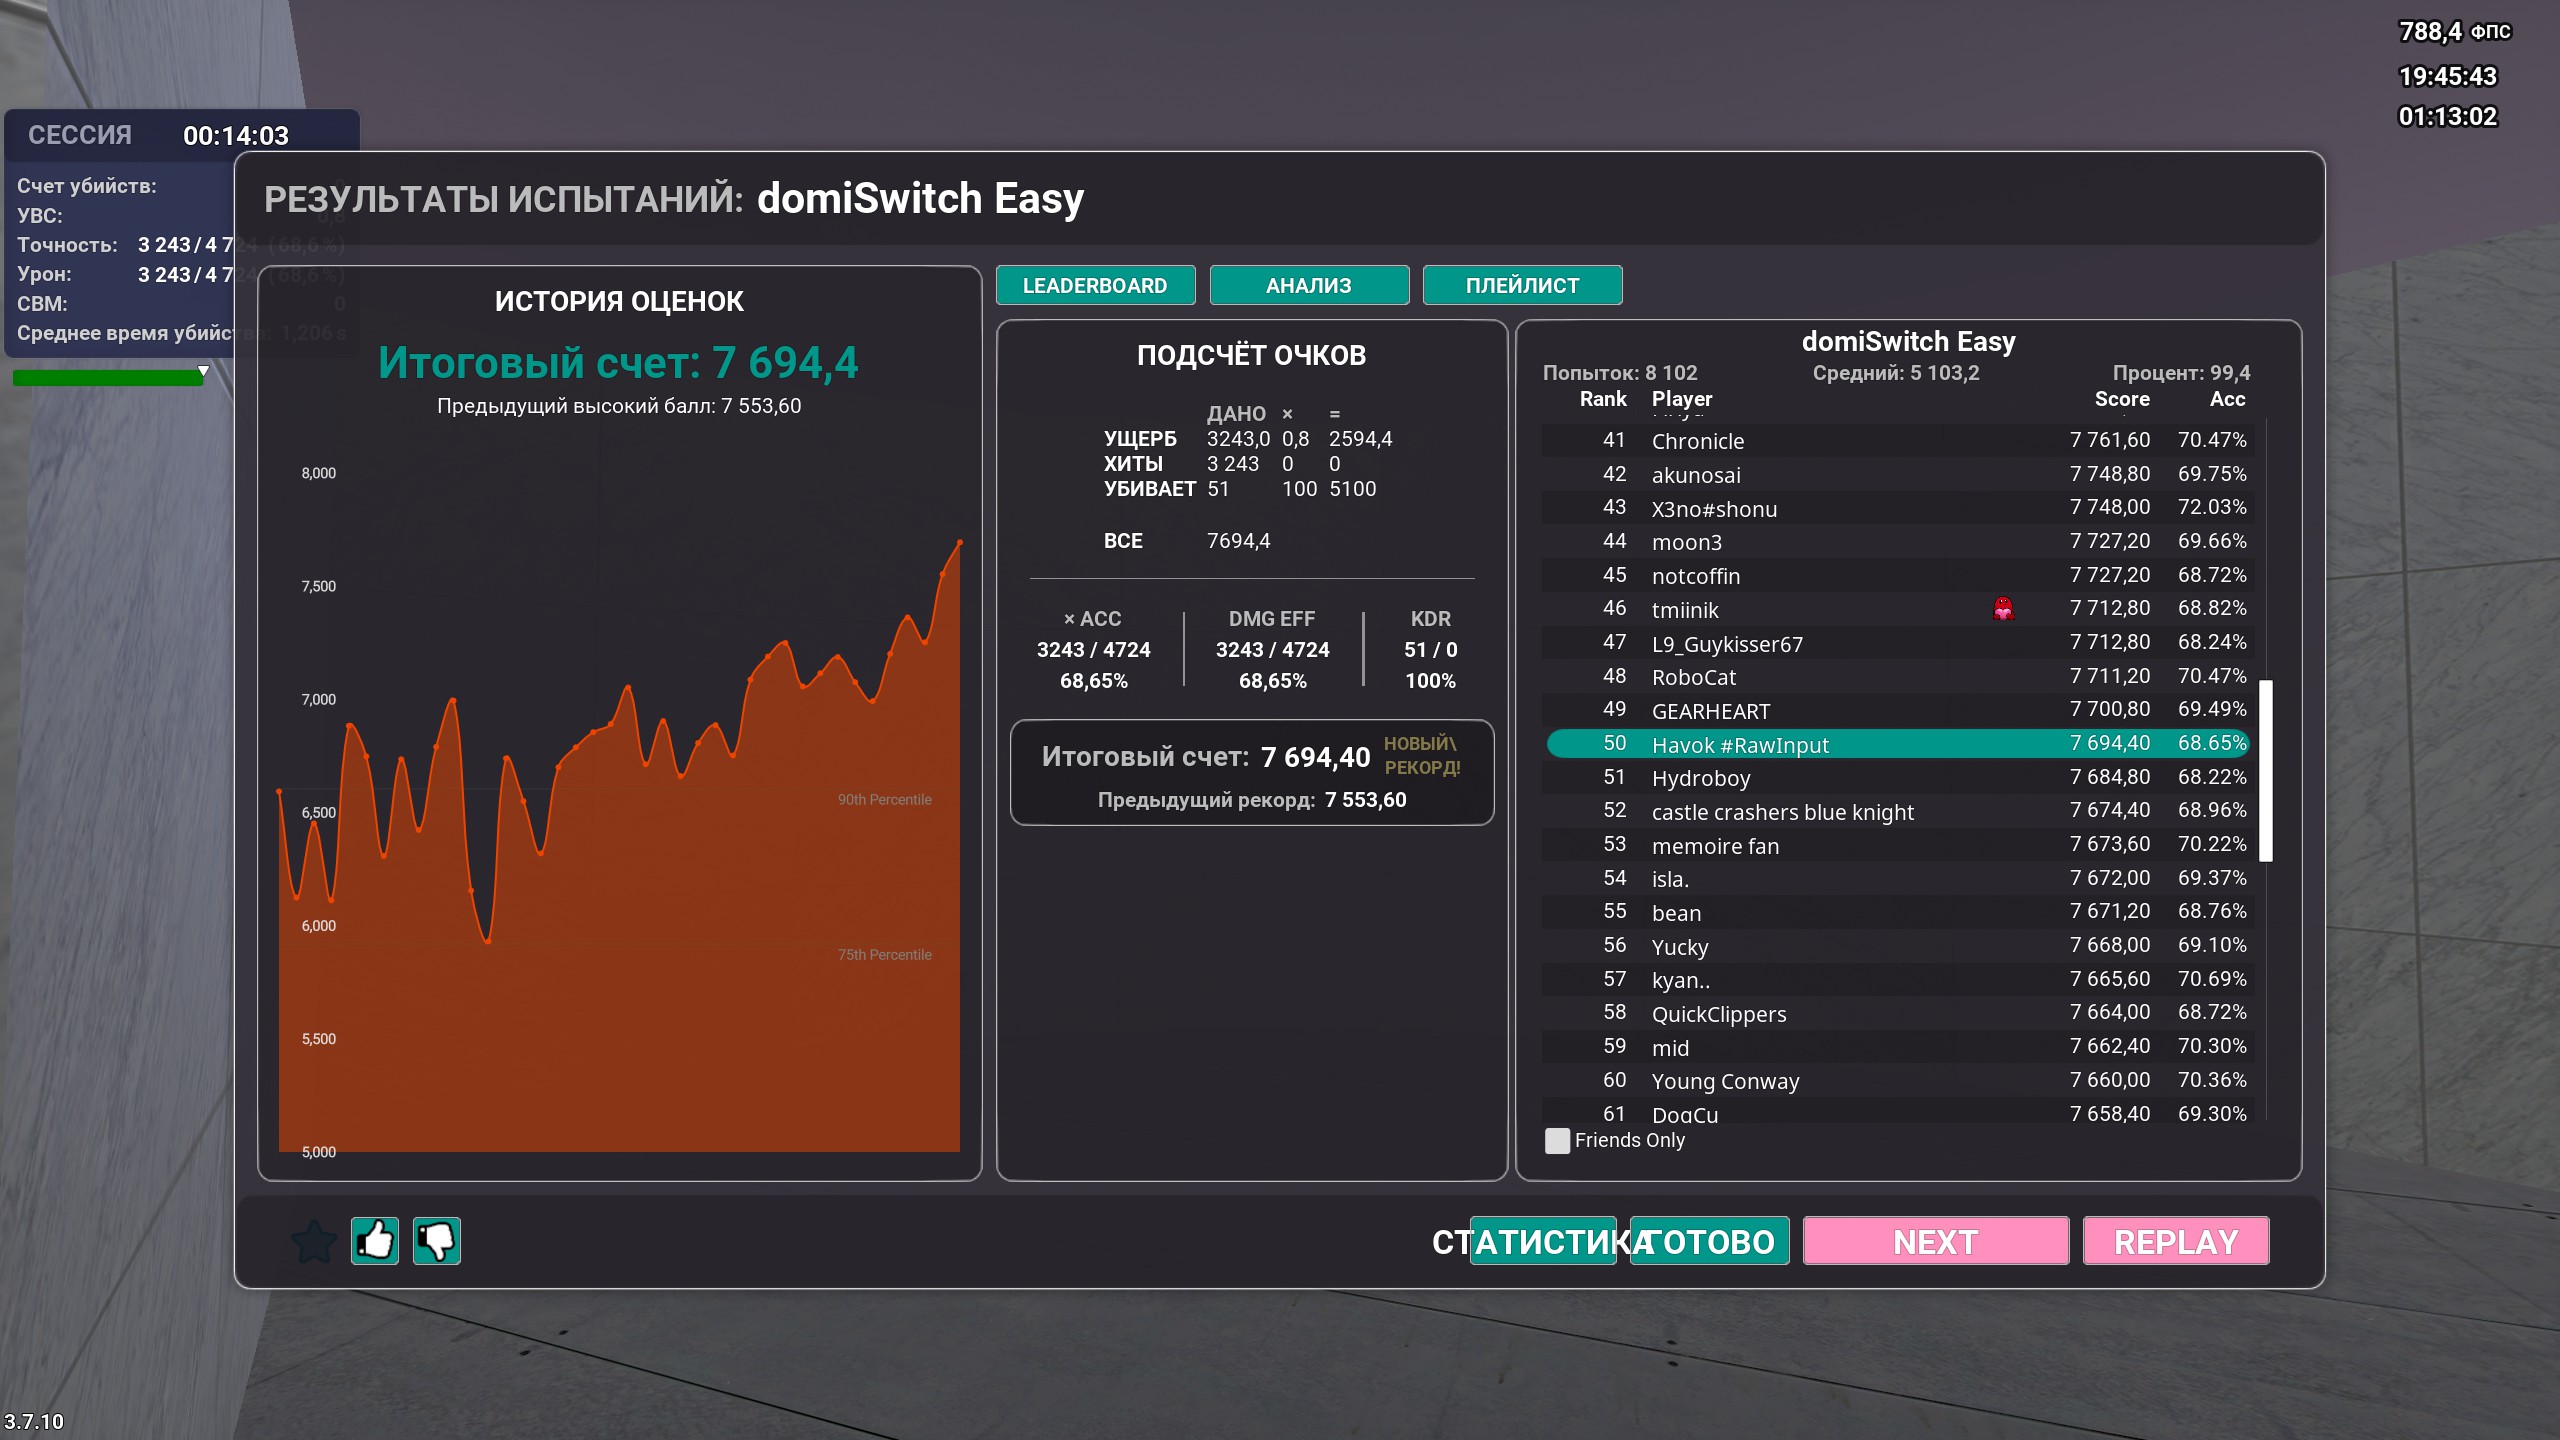2560x1440 pixels.
Task: Click the last data point on score graph
Action: point(960,542)
